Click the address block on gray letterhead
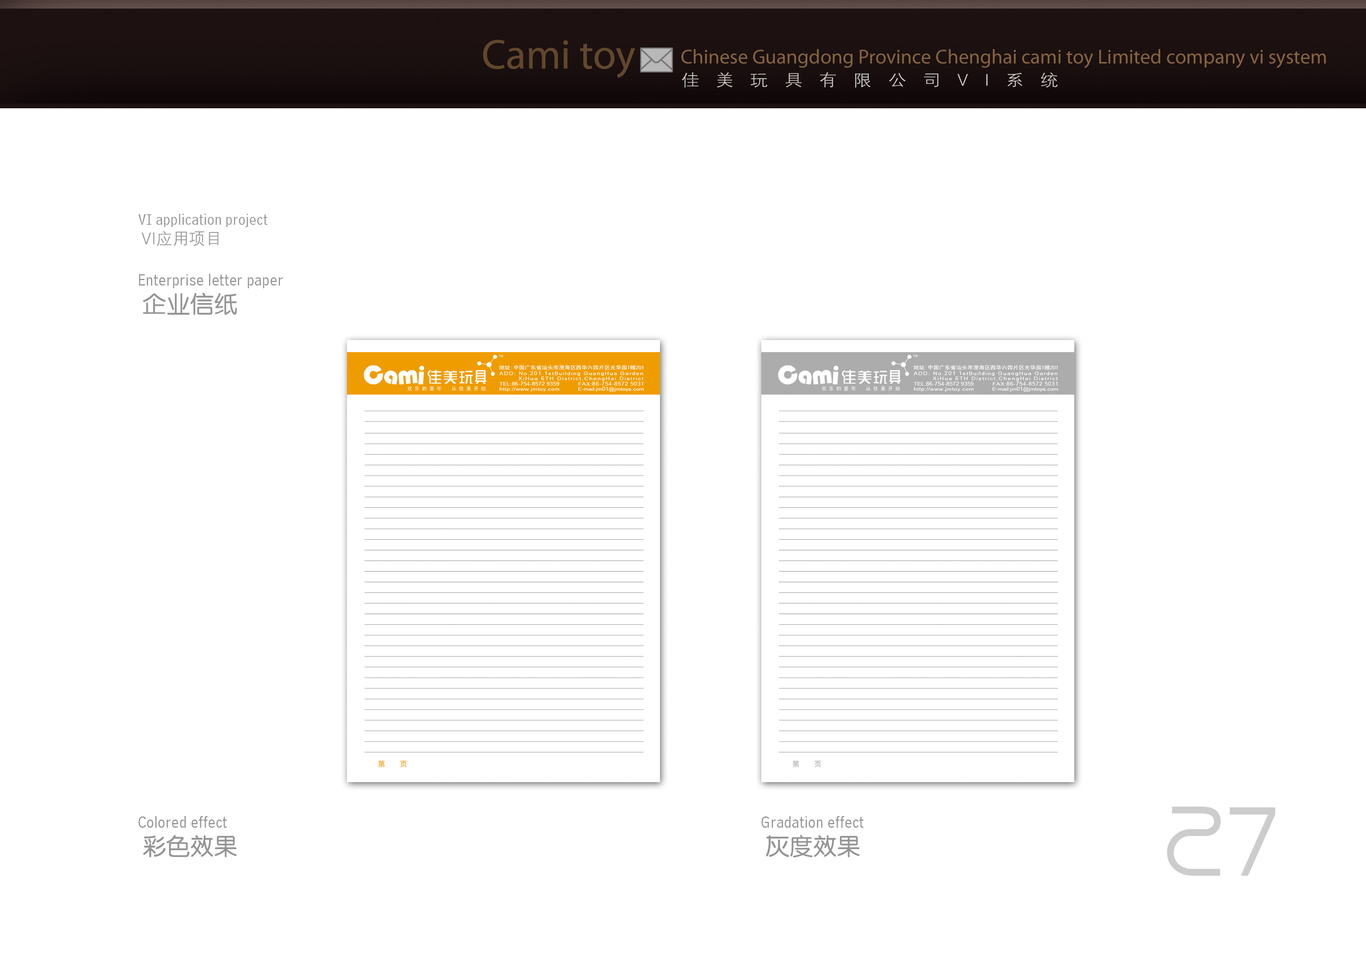Screen dimensions: 1366x966 pos(986,378)
